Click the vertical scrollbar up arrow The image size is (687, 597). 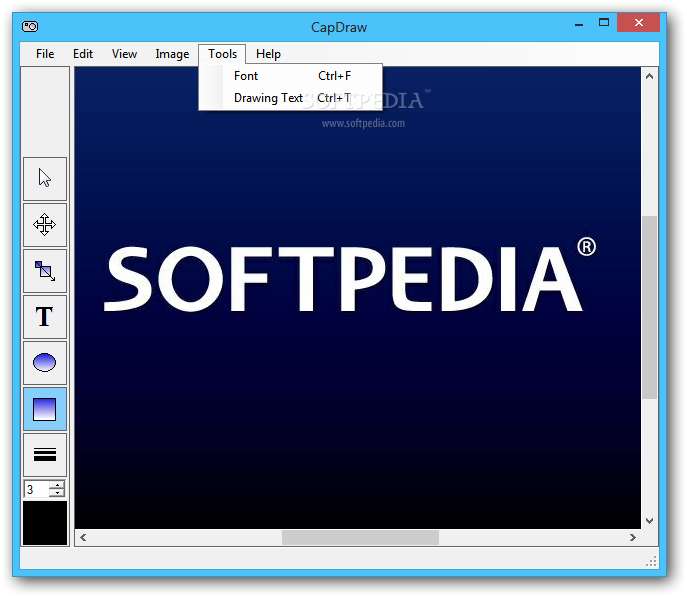649,76
